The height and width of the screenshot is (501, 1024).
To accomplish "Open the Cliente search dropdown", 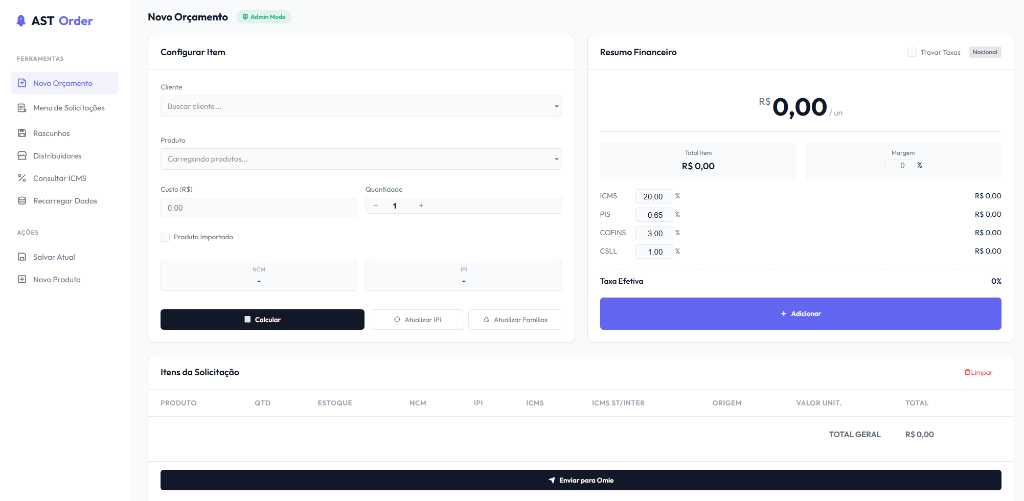I will coord(361,106).
